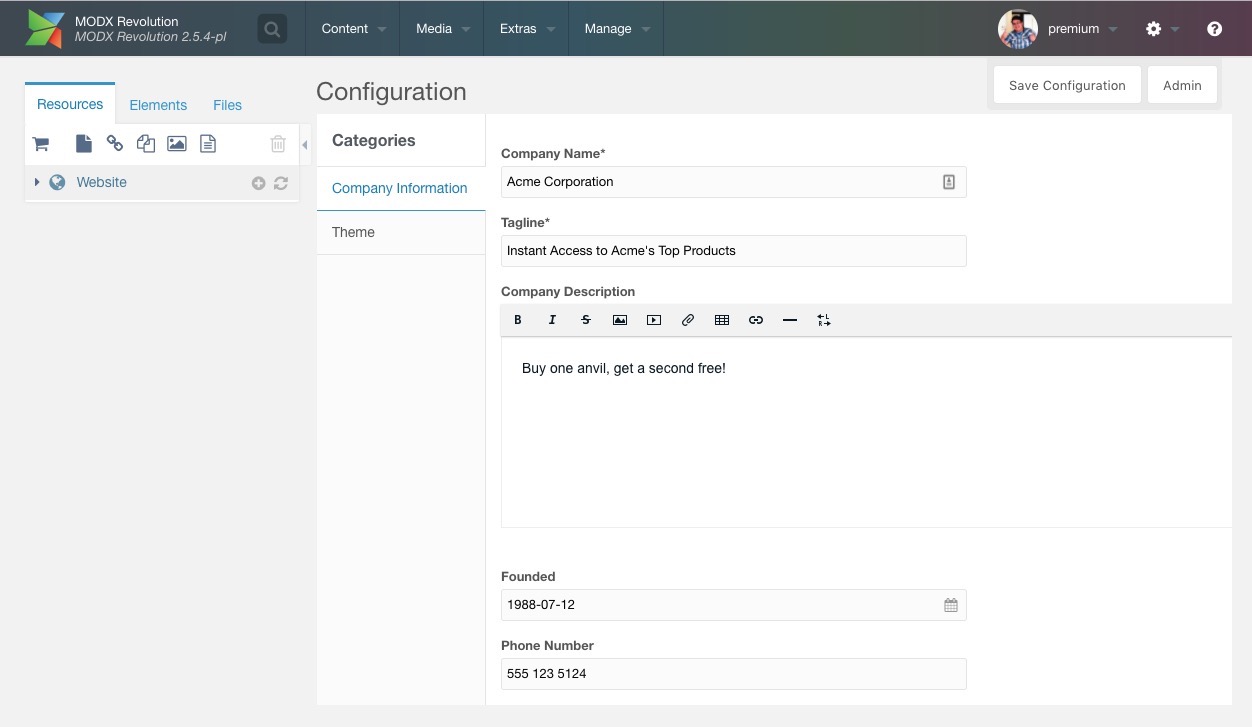Image resolution: width=1252 pixels, height=727 pixels.
Task: Open the Extras dropdown menu
Action: click(x=526, y=29)
